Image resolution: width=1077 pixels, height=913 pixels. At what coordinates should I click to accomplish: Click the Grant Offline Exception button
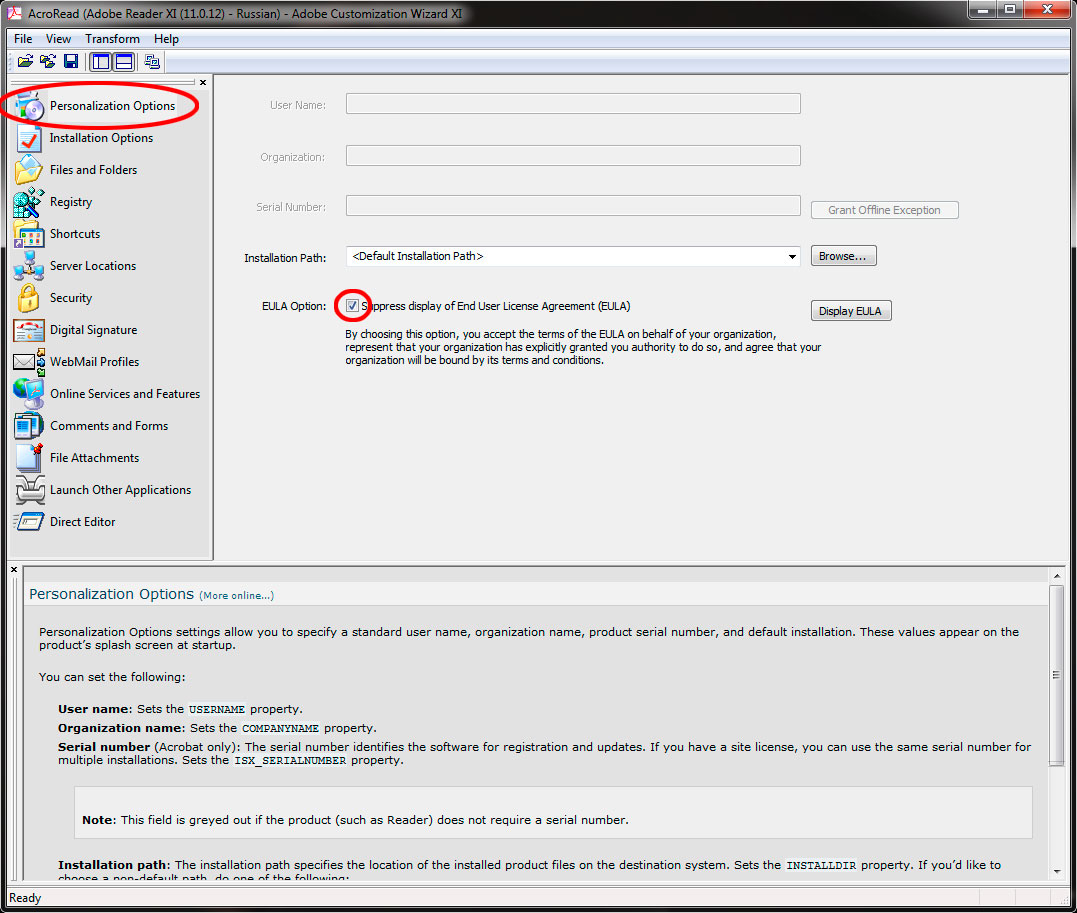tap(884, 210)
